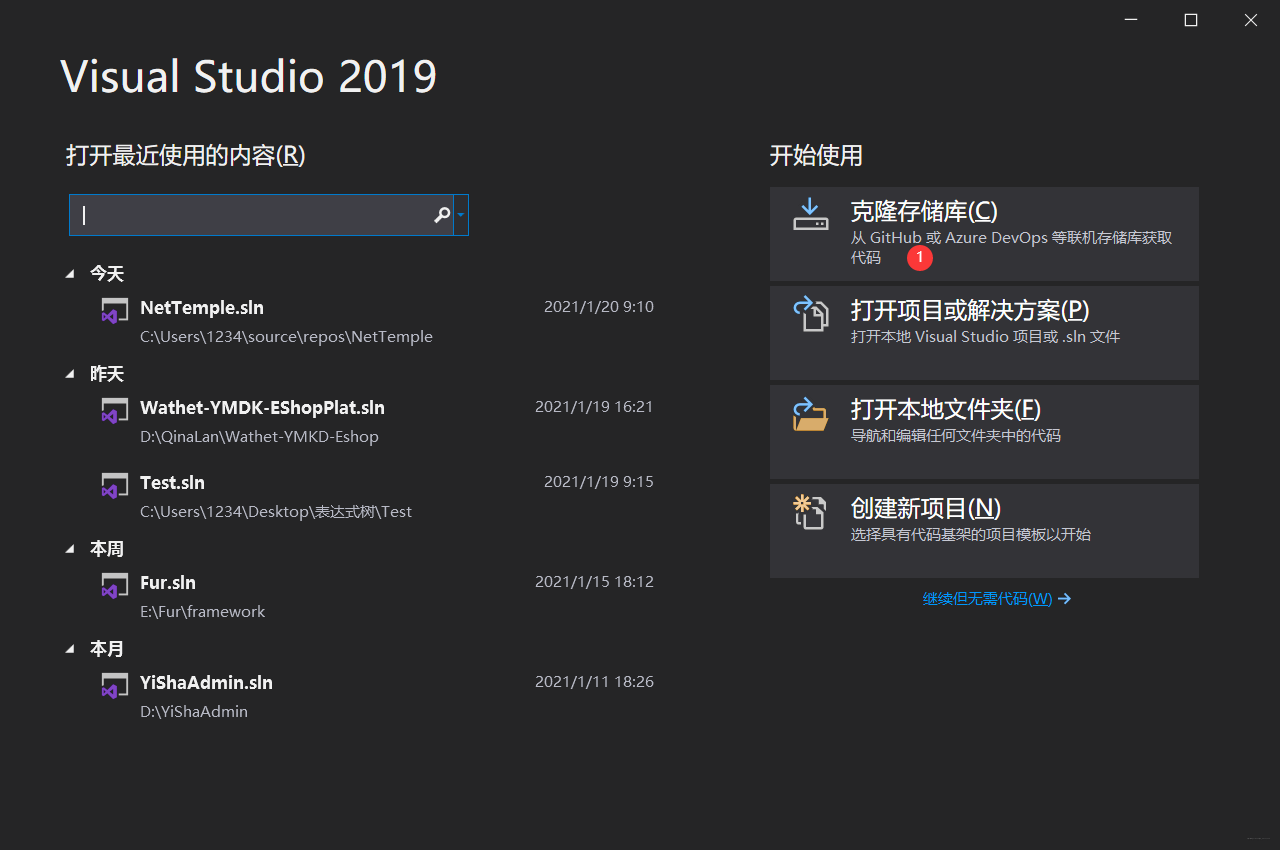Image resolution: width=1280 pixels, height=850 pixels.
Task: Click timestamp 2021/1/11 18:26
Action: pos(594,682)
